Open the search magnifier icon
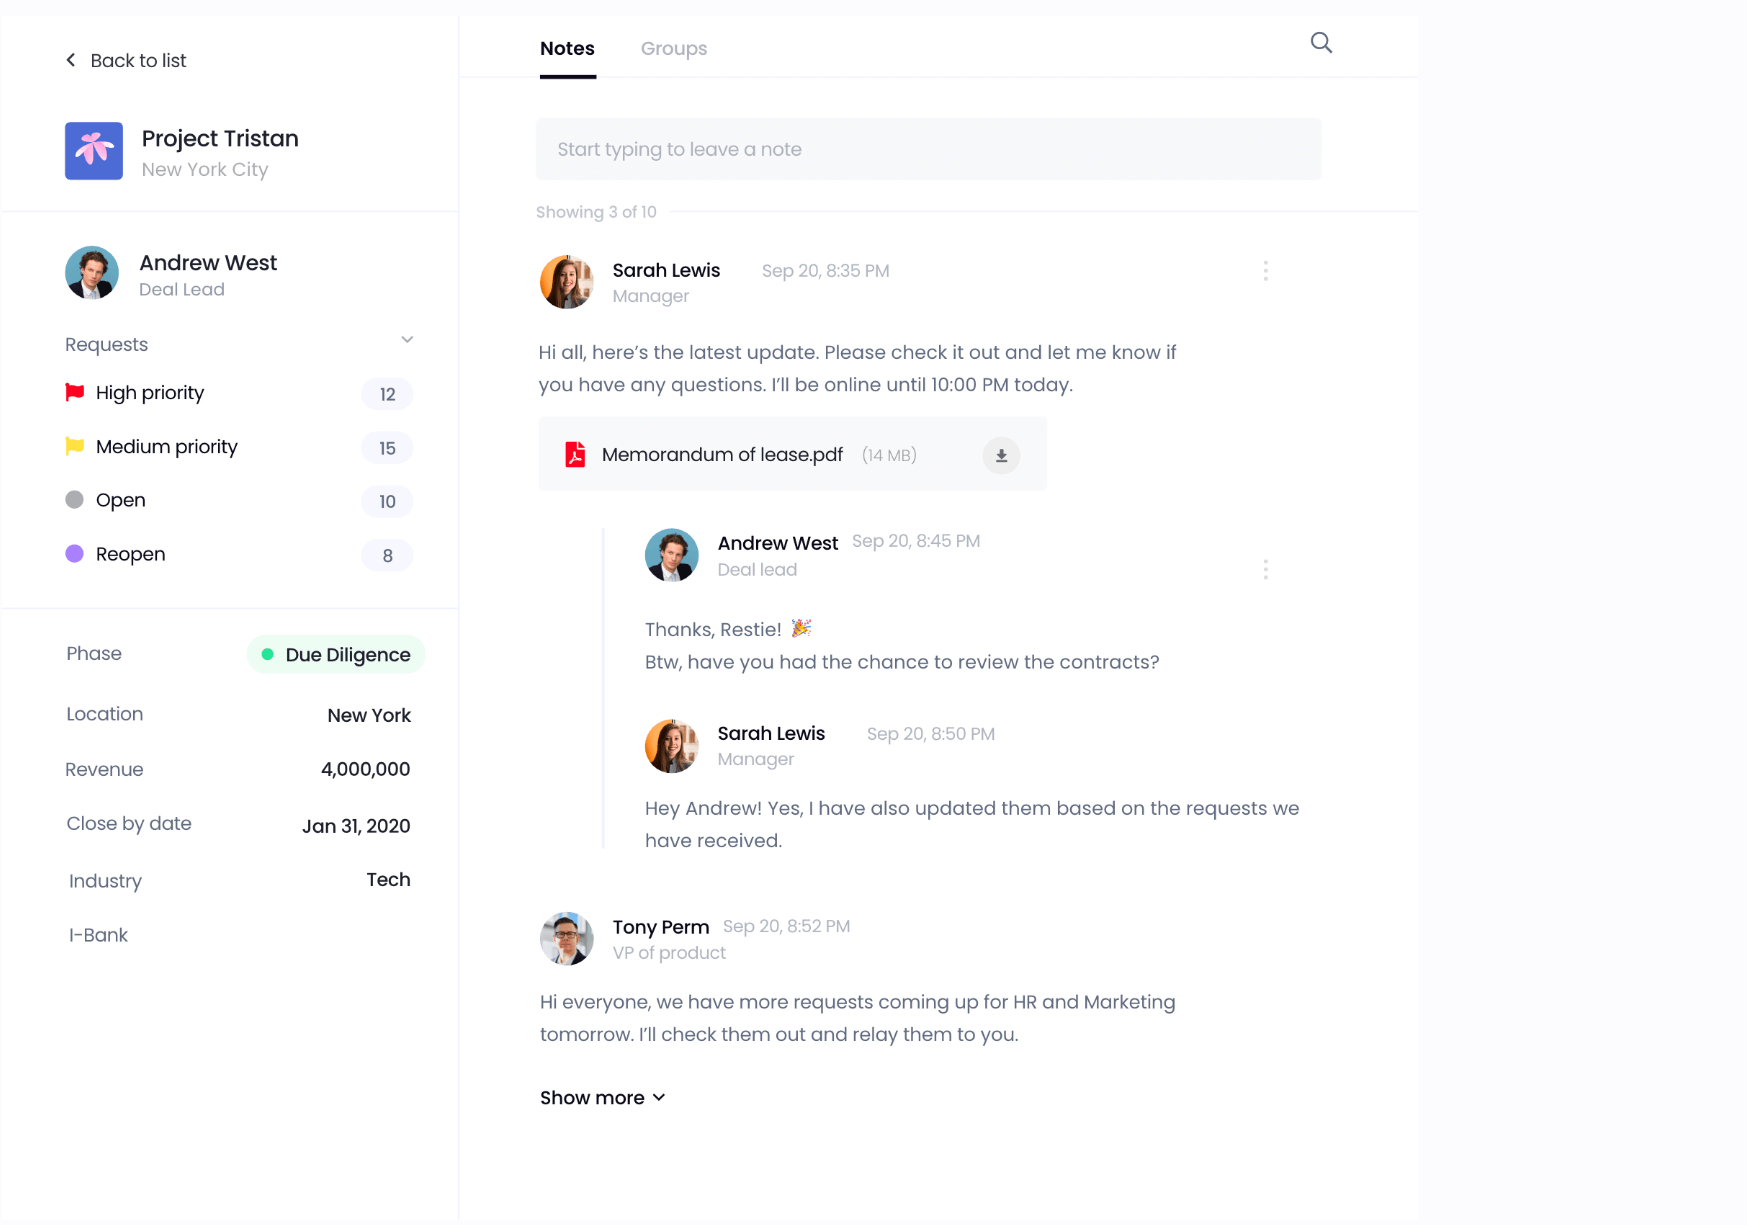Screen dimensions: 1747x1225 [x=1320, y=43]
